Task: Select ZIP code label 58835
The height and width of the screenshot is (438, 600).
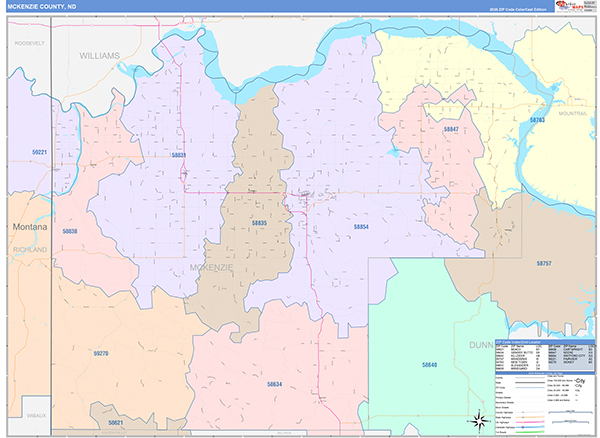Action: coord(259,223)
